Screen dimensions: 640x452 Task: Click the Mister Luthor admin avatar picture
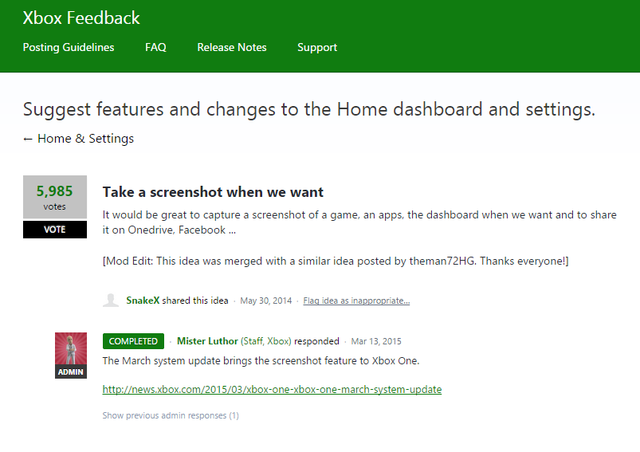[70, 348]
